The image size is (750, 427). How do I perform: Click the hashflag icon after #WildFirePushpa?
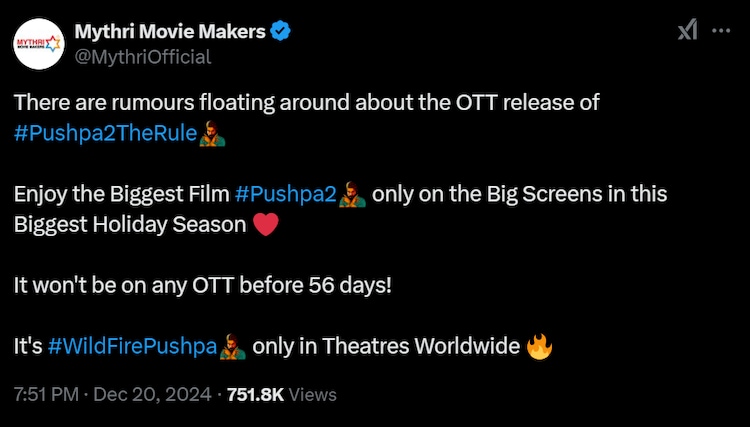[233, 347]
